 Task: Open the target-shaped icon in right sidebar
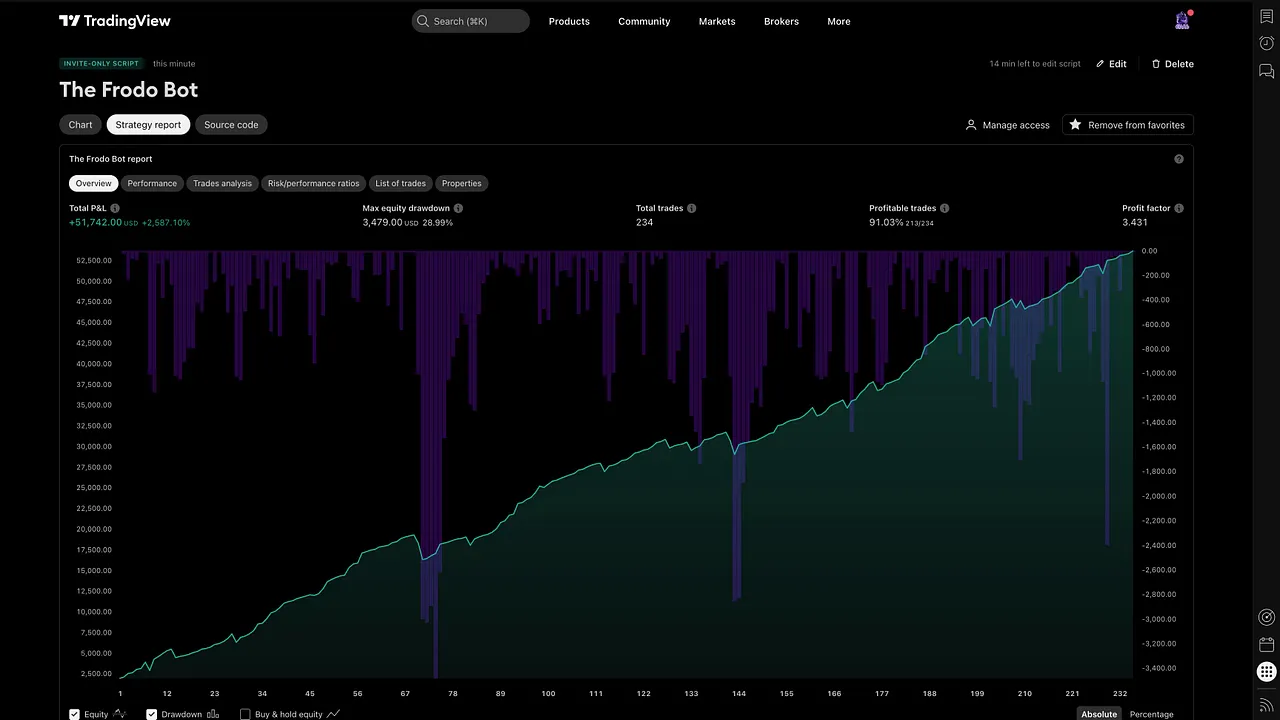click(1266, 617)
